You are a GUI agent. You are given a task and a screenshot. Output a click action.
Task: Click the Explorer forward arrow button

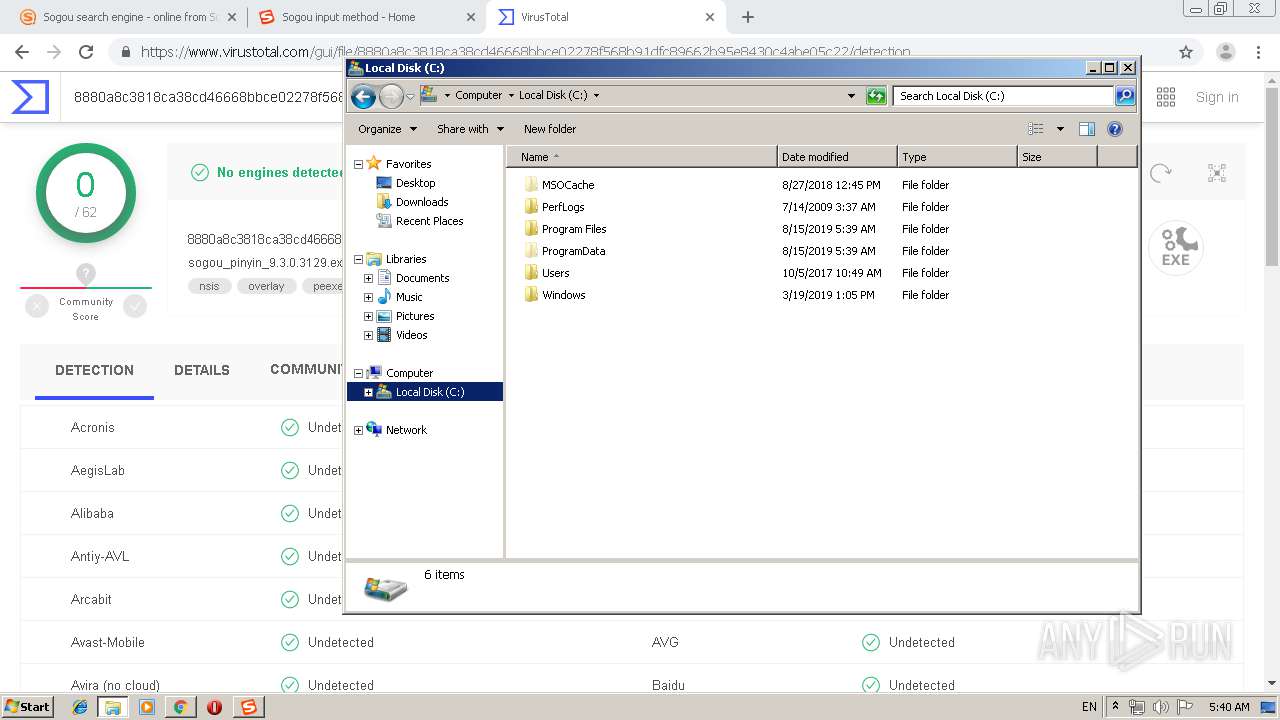pyautogui.click(x=391, y=96)
